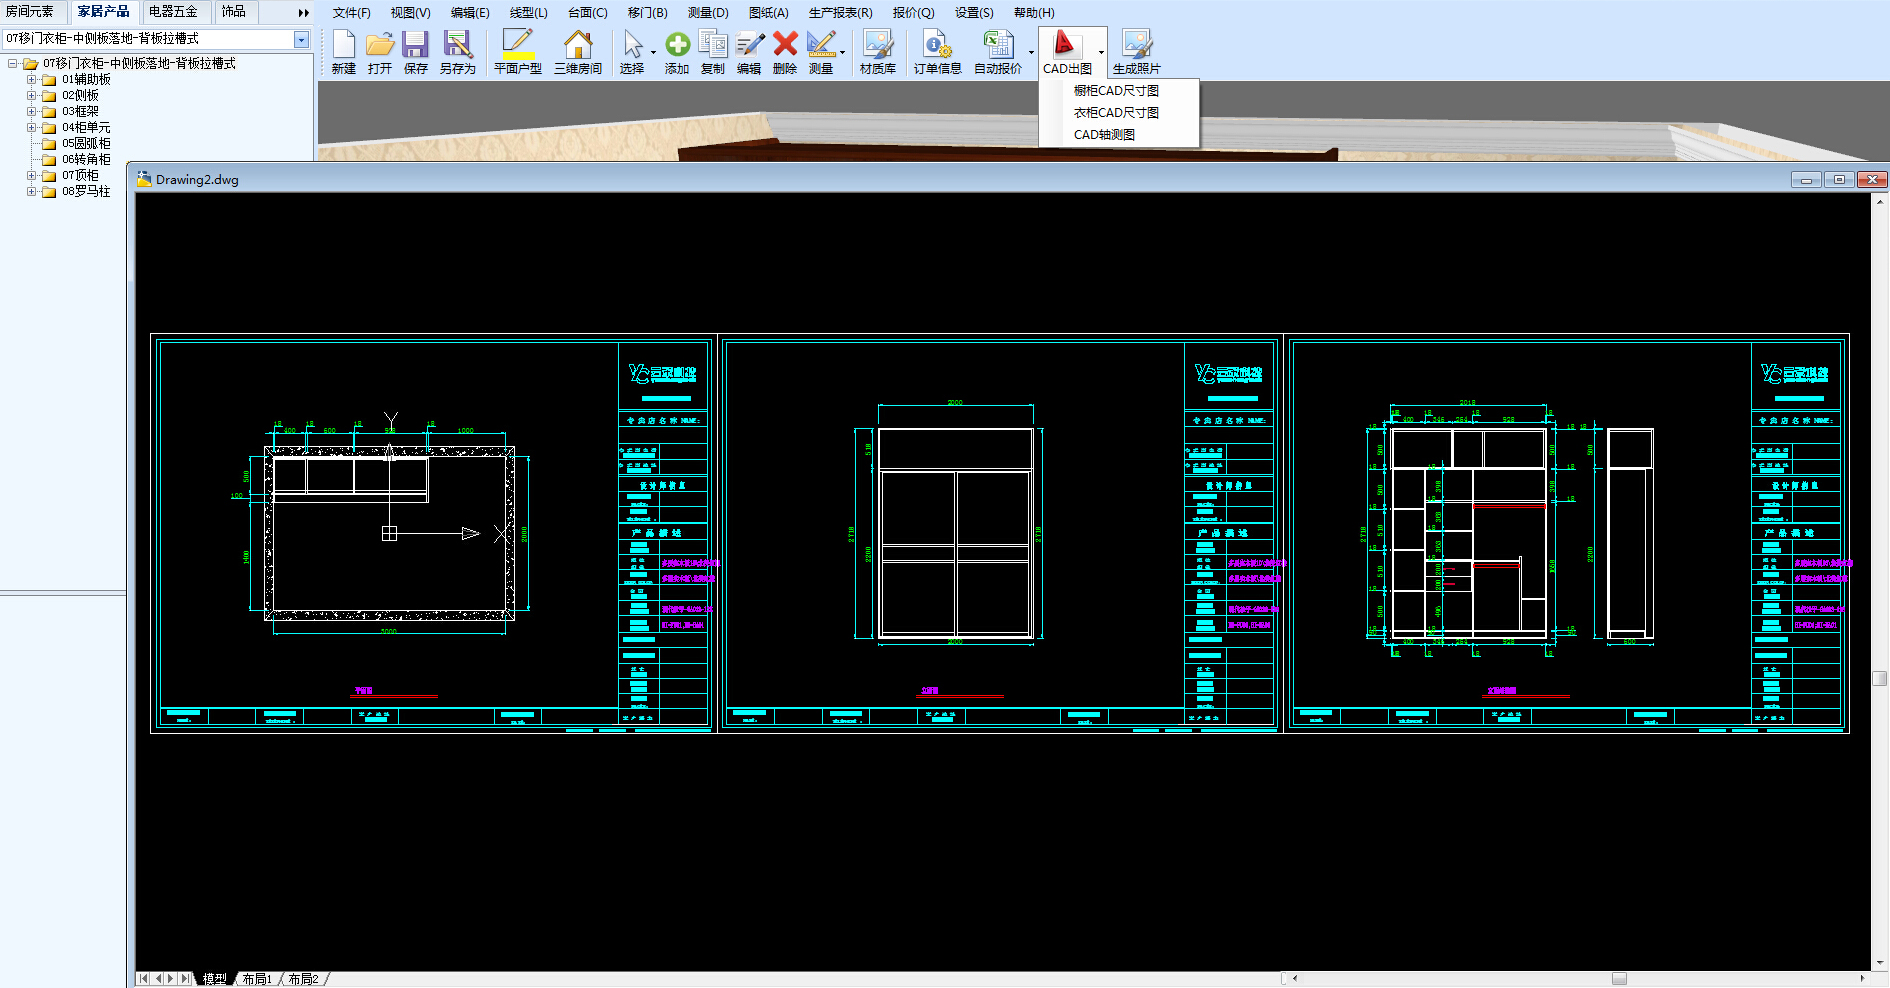Switch to the 电器五金 panel tab
This screenshot has width=1890, height=988.
[174, 12]
